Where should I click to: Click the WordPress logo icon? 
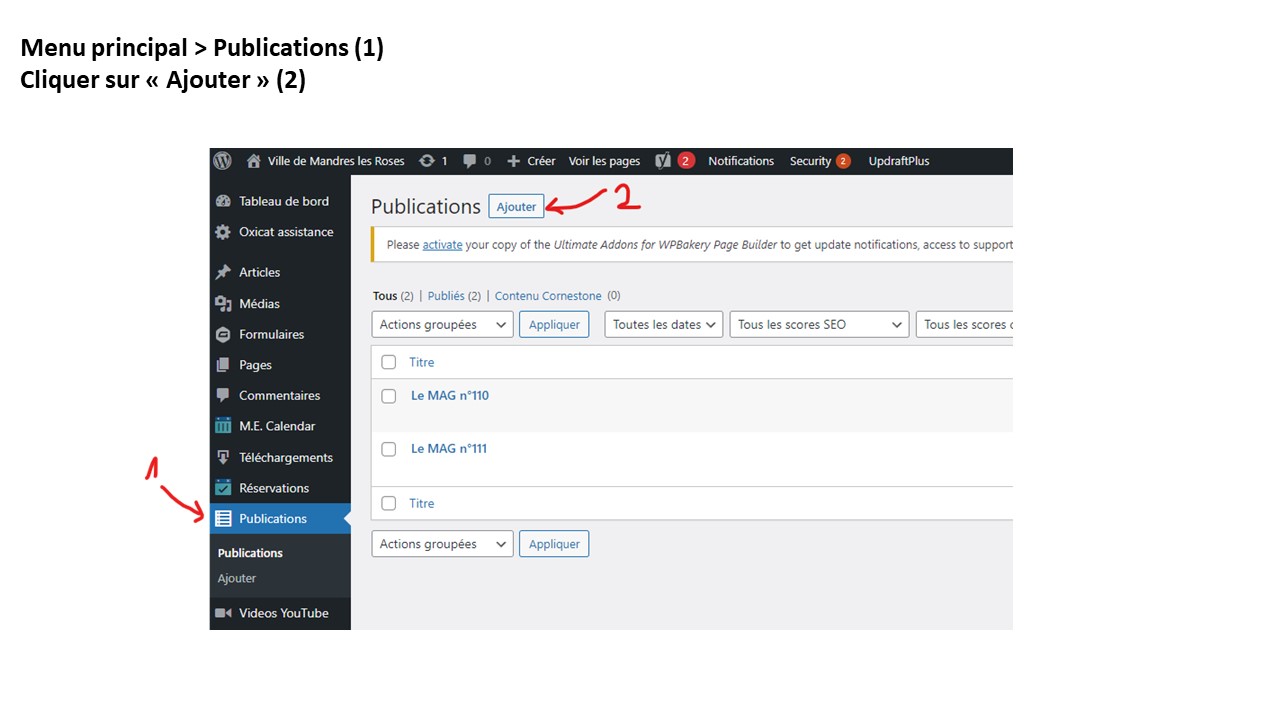[222, 161]
